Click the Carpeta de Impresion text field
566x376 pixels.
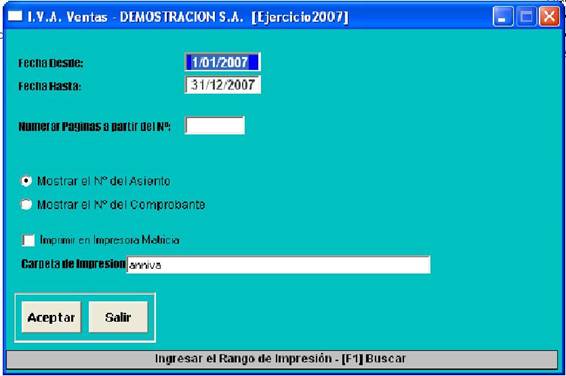point(278,265)
